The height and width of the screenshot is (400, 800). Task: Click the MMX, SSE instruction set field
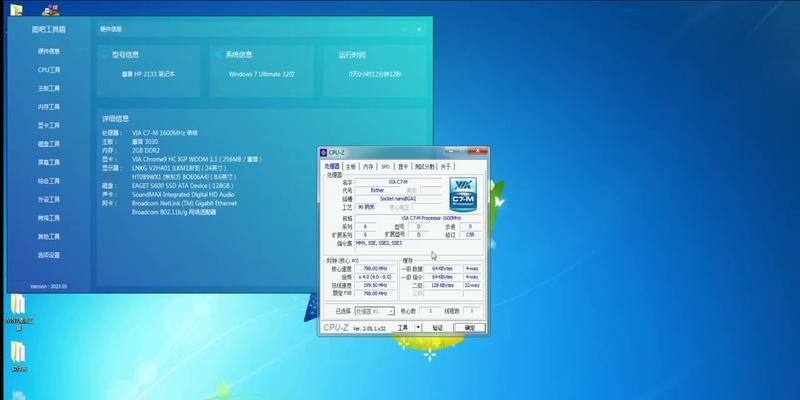click(418, 247)
